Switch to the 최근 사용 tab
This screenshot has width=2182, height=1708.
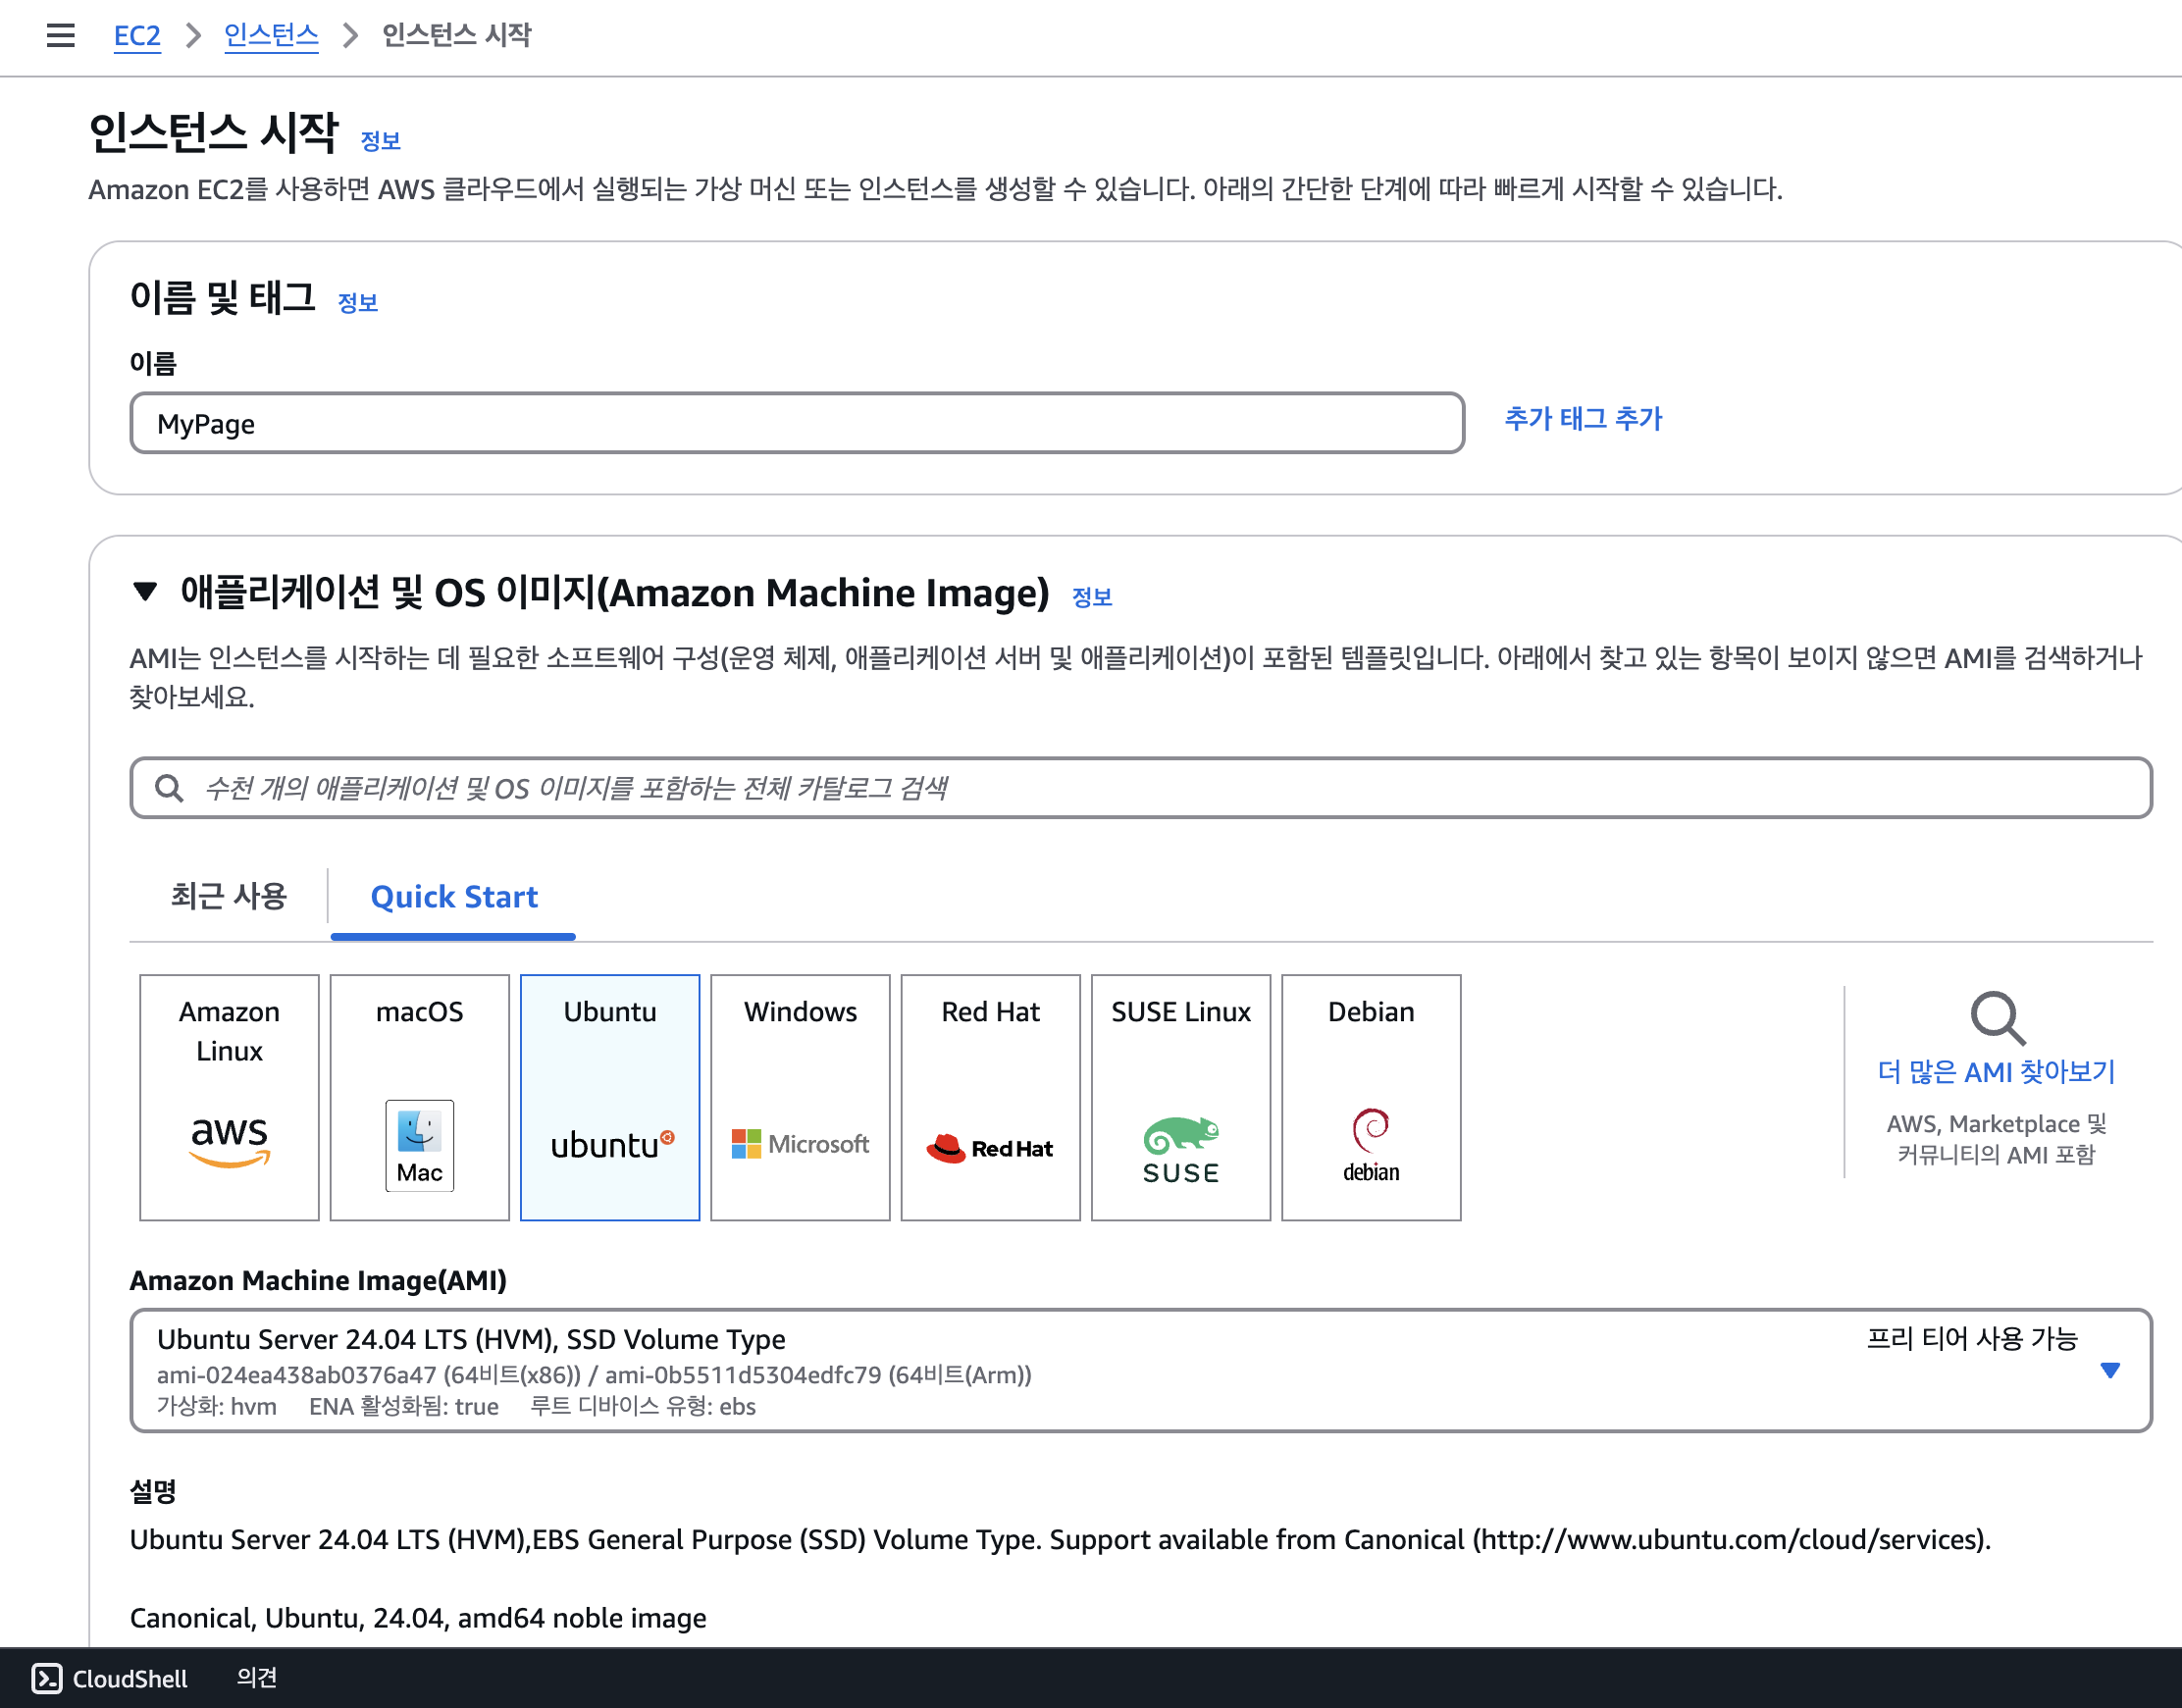(x=229, y=896)
